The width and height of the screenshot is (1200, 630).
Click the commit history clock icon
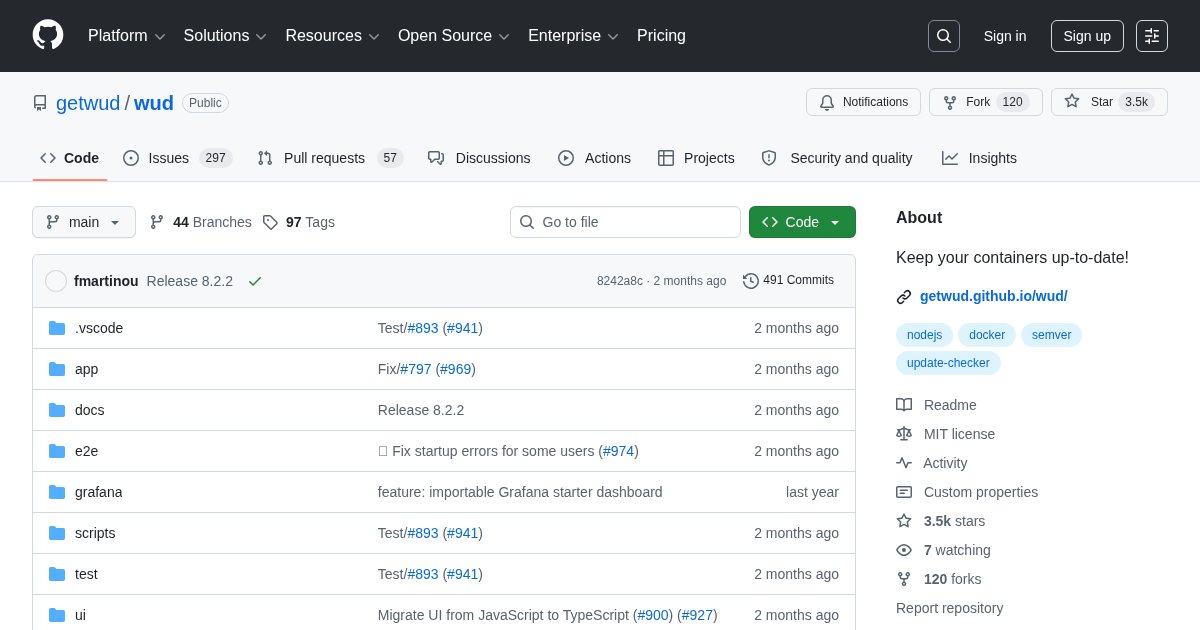pyautogui.click(x=751, y=281)
